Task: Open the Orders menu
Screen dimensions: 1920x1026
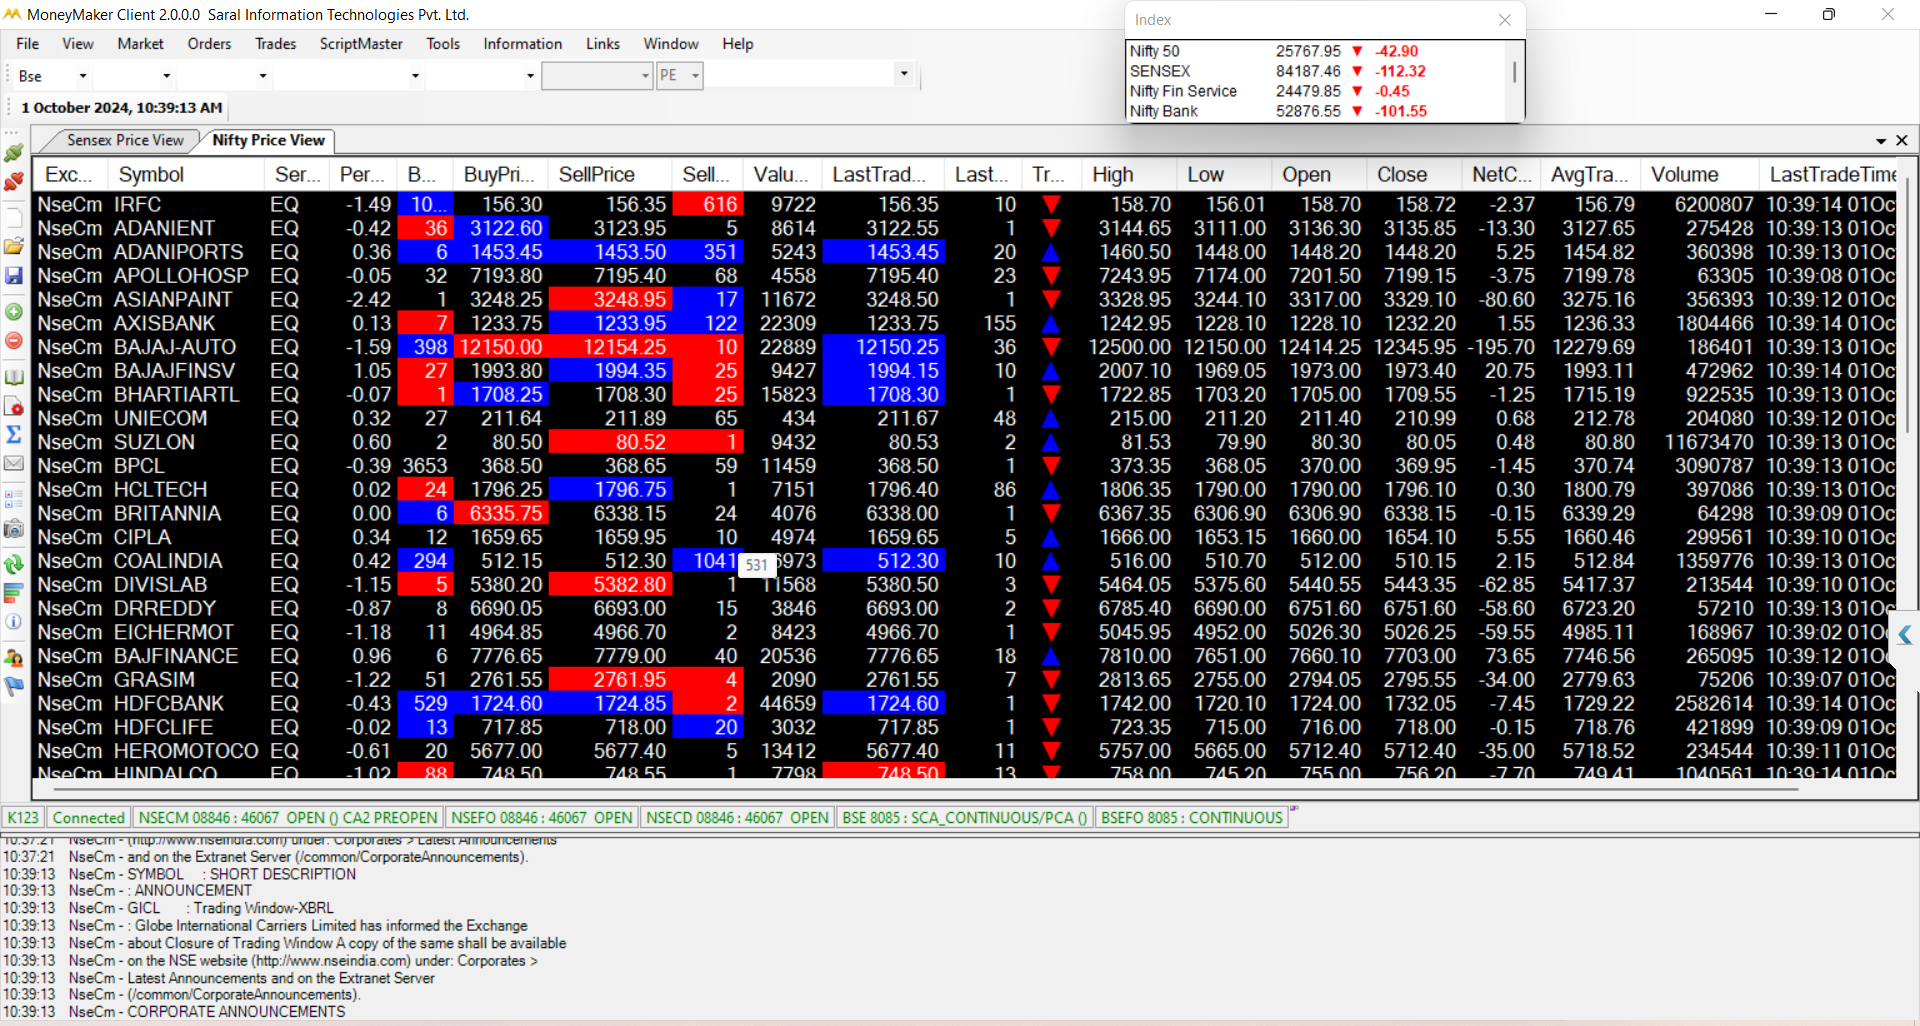Action: [x=209, y=44]
